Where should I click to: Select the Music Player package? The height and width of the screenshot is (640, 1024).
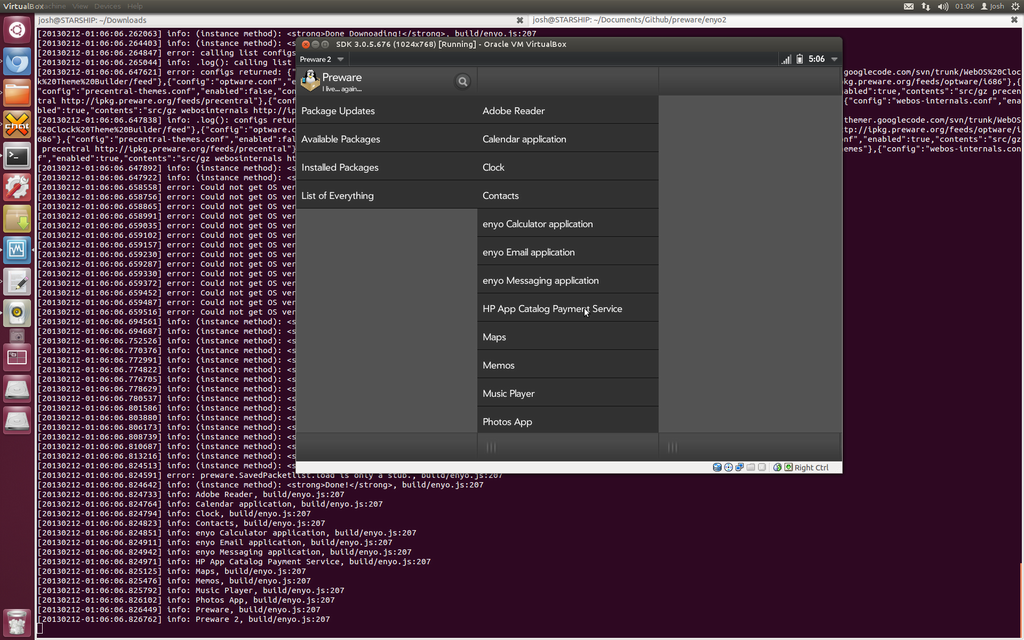pos(508,394)
